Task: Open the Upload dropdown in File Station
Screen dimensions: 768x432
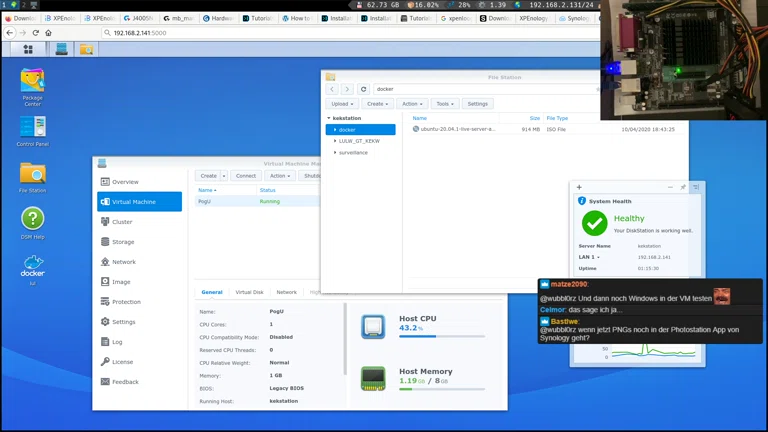Action: 342,104
